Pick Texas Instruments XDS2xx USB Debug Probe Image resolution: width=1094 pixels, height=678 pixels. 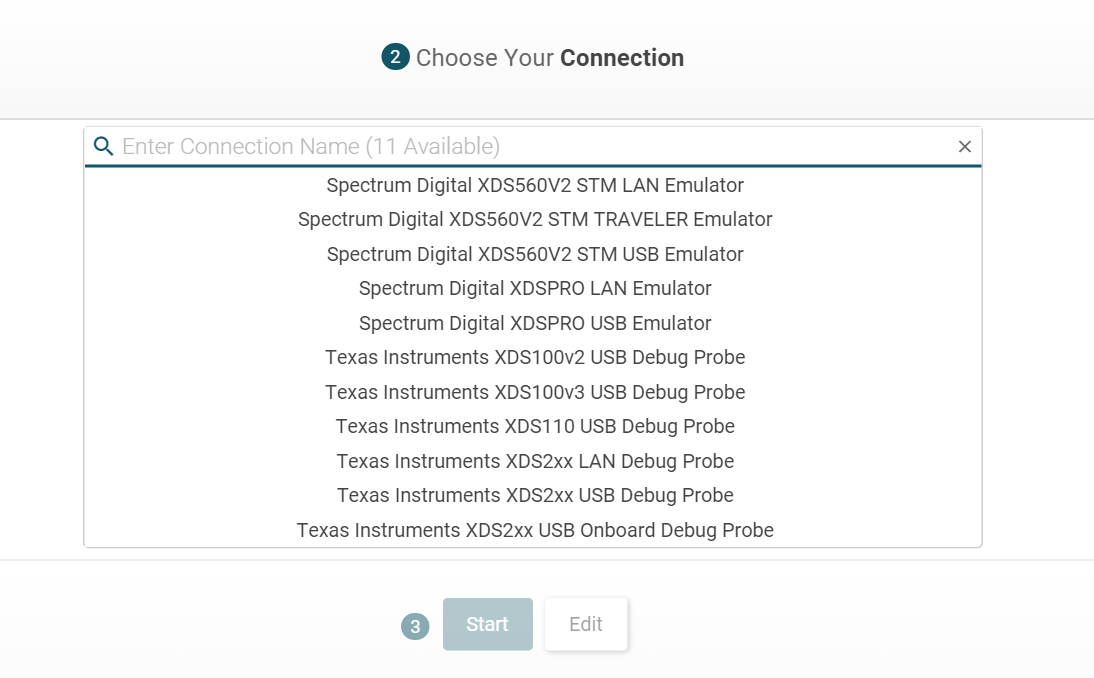click(535, 495)
